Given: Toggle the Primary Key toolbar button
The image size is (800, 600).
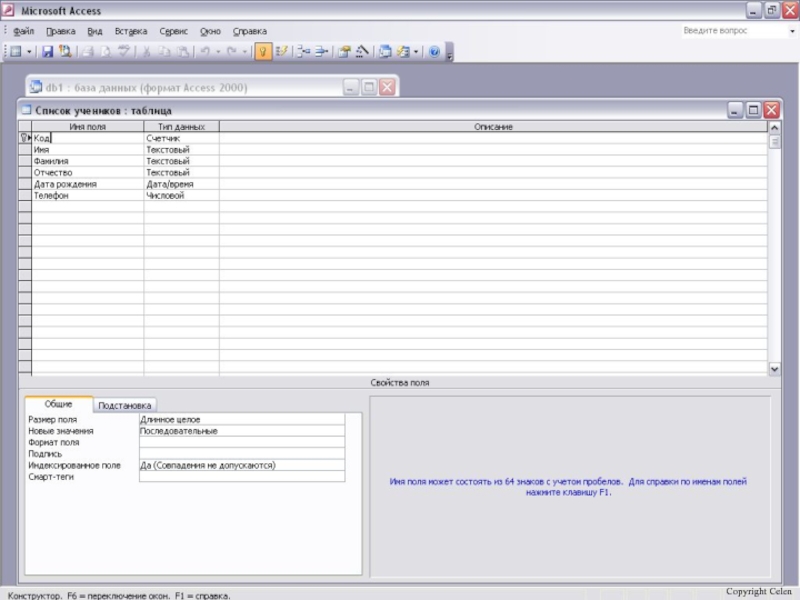Looking at the screenshot, I should pyautogui.click(x=263, y=51).
